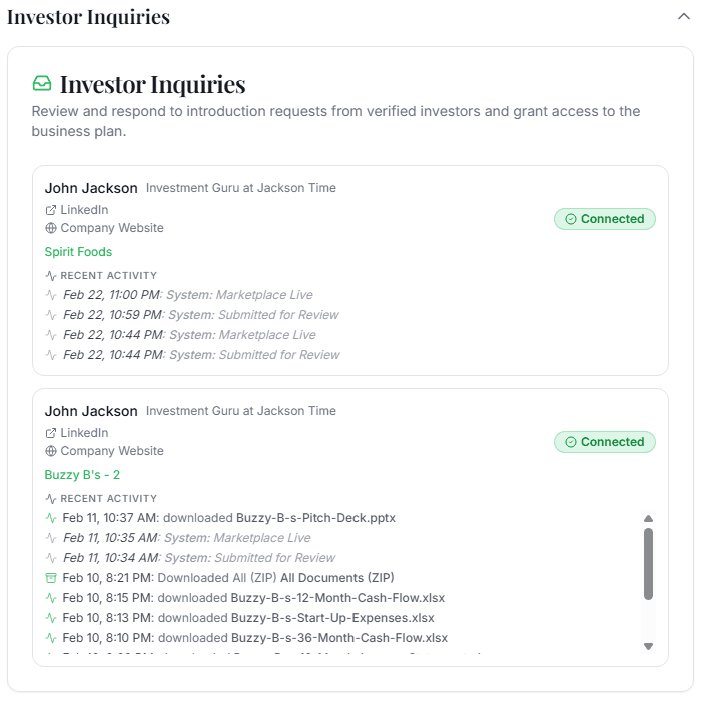Select the Buzzy-B-s-12-Month-Cash-Flow.xlsx entry

coord(245,598)
